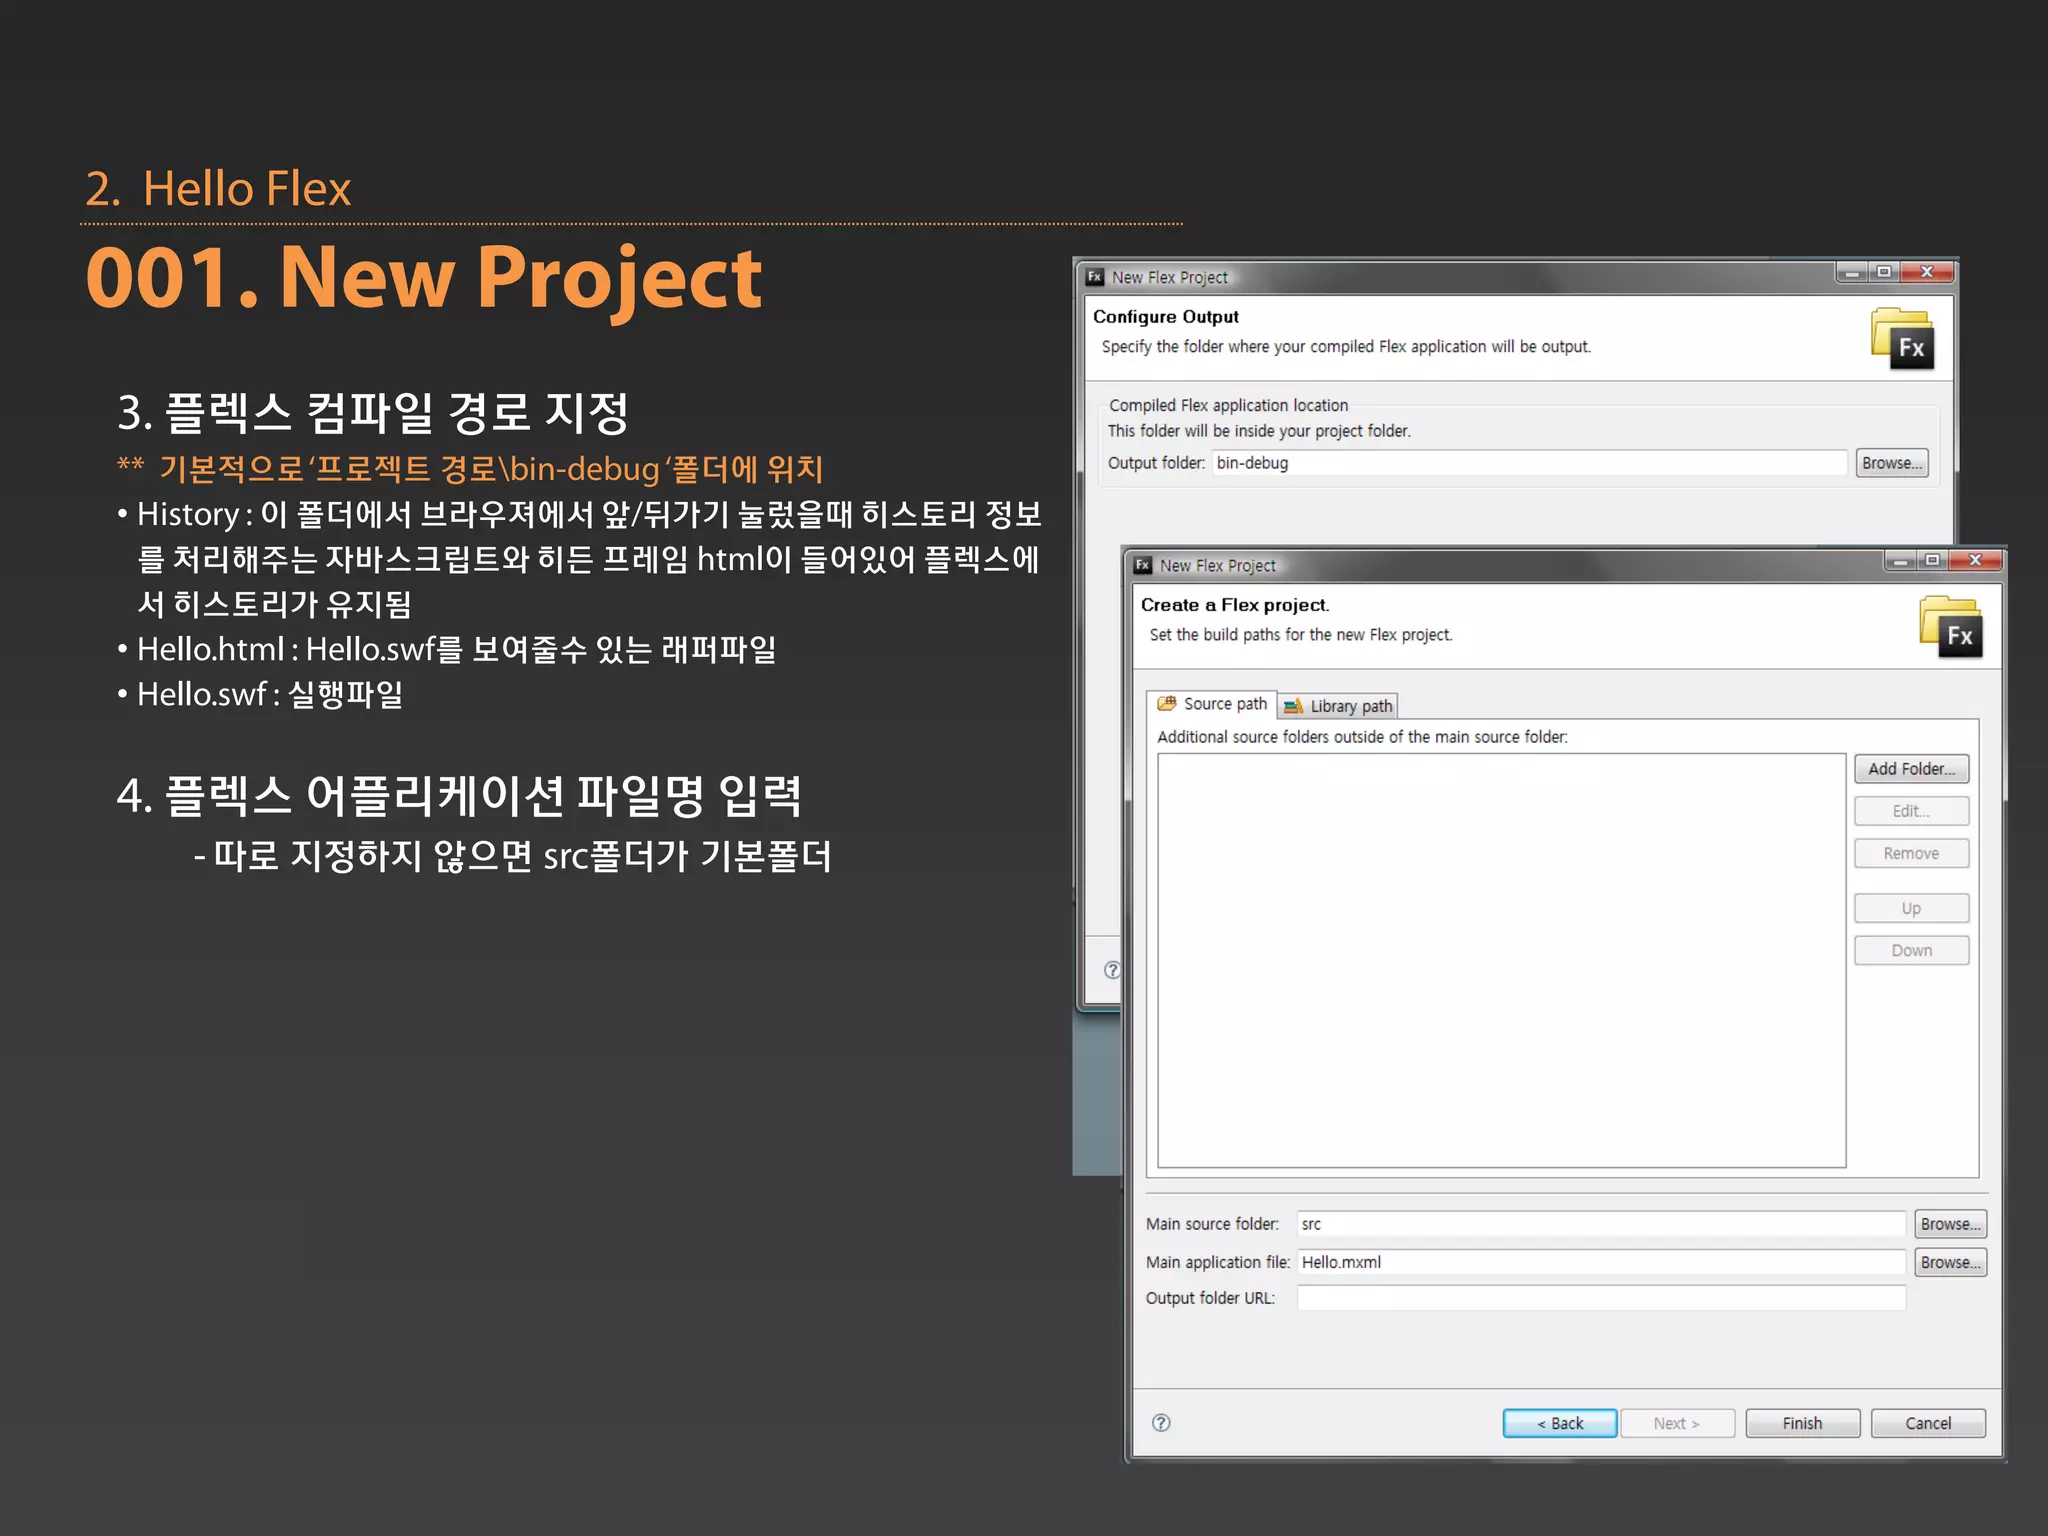
Task: Browse for Output folder in the back dialog
Action: pos(1892,463)
